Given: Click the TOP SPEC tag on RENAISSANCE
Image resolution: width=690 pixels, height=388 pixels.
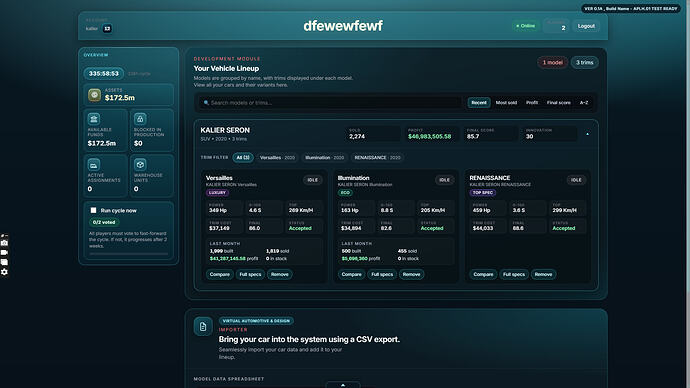Looking at the screenshot, I should (x=483, y=192).
